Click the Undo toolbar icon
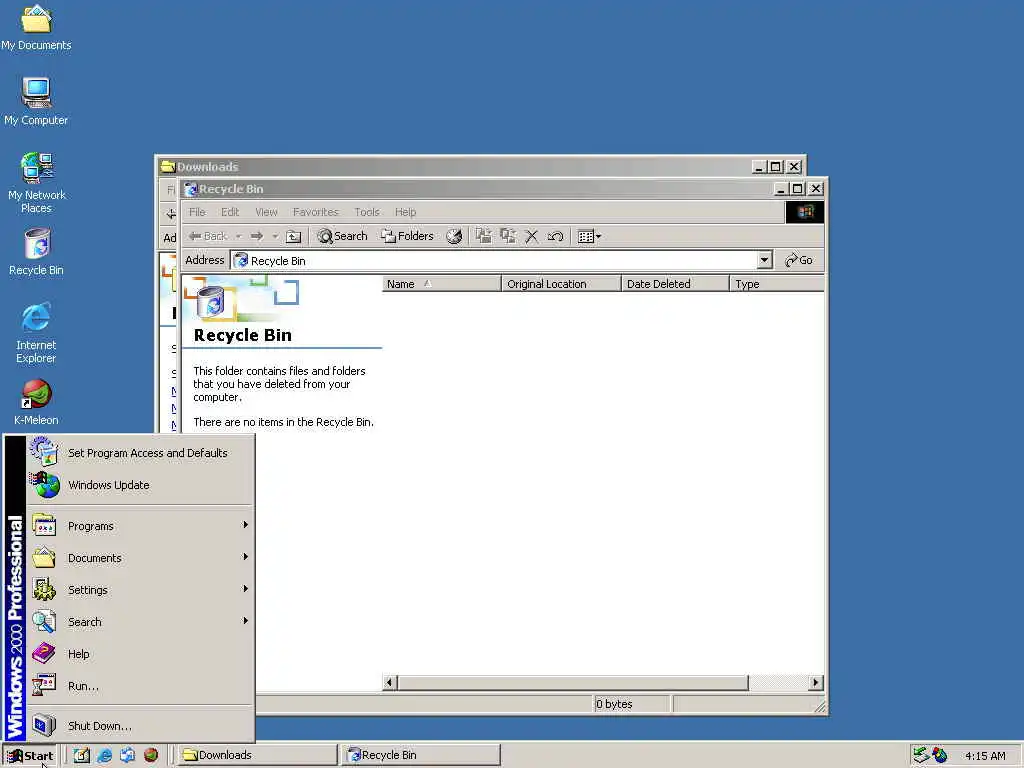The height and width of the screenshot is (768, 1024). 555,236
